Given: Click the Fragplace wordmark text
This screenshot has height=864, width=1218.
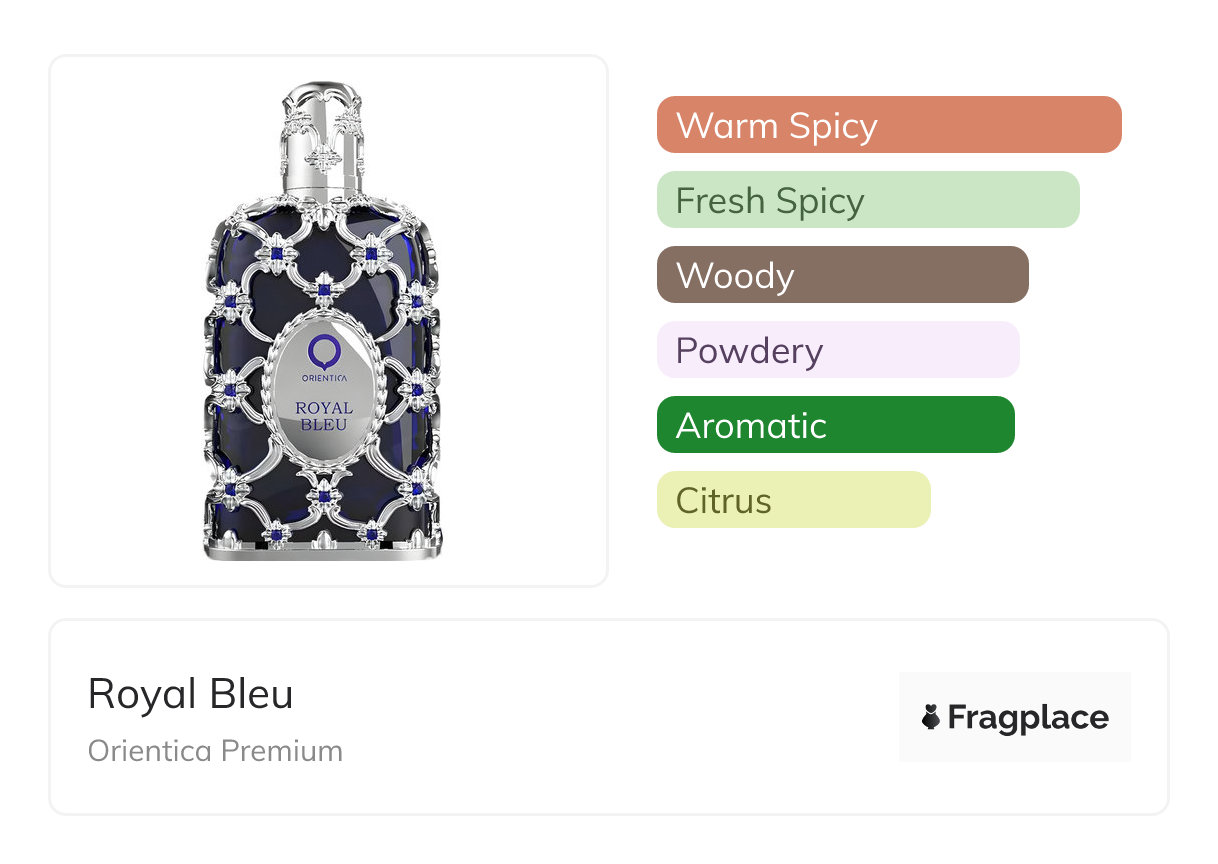Looking at the screenshot, I should point(1028,717).
